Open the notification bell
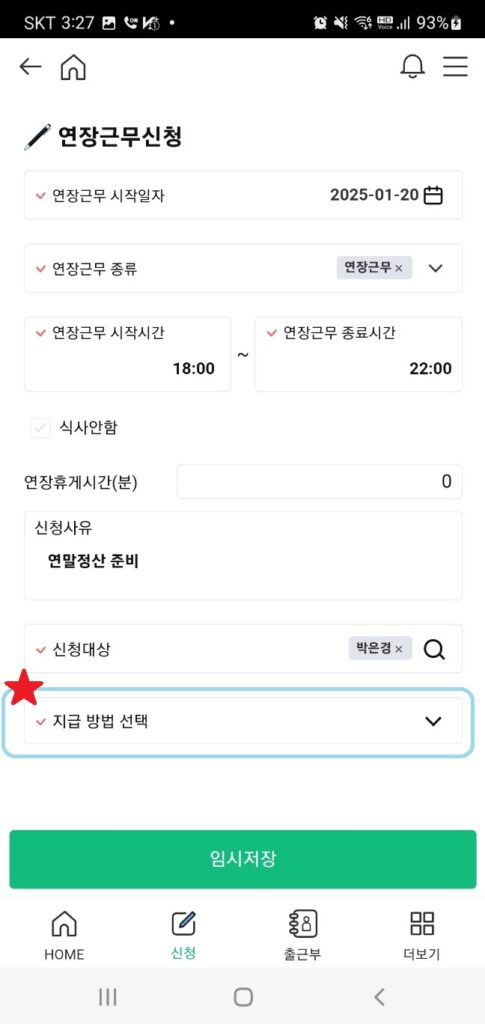Screen dimensions: 485x1024 coord(413,67)
